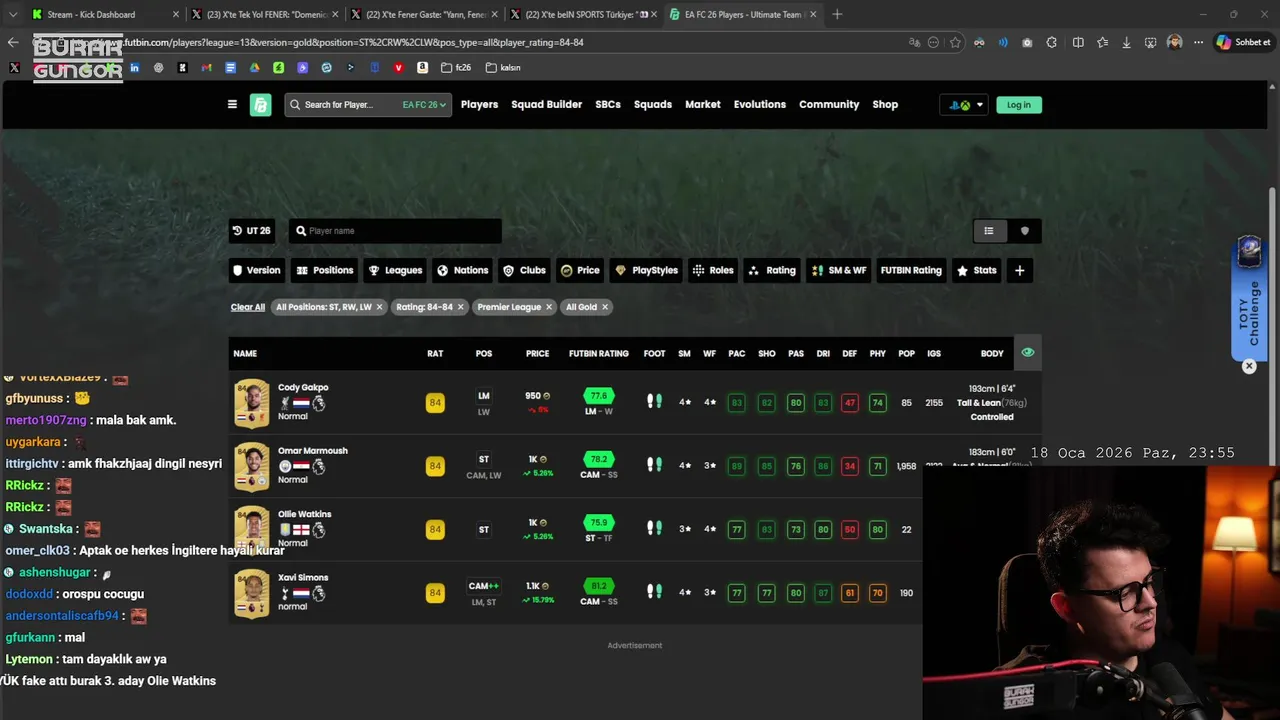Remove the All Gold filter chip

(x=605, y=307)
